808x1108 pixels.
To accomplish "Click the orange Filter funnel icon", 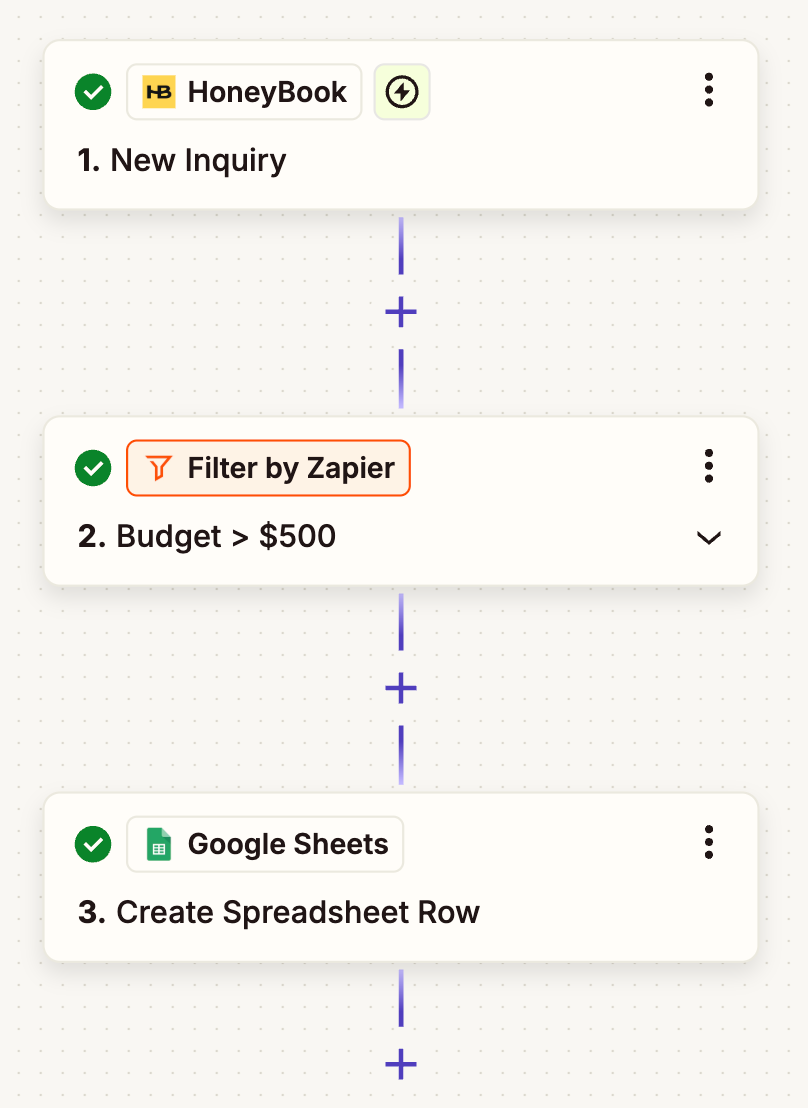I will (159, 468).
